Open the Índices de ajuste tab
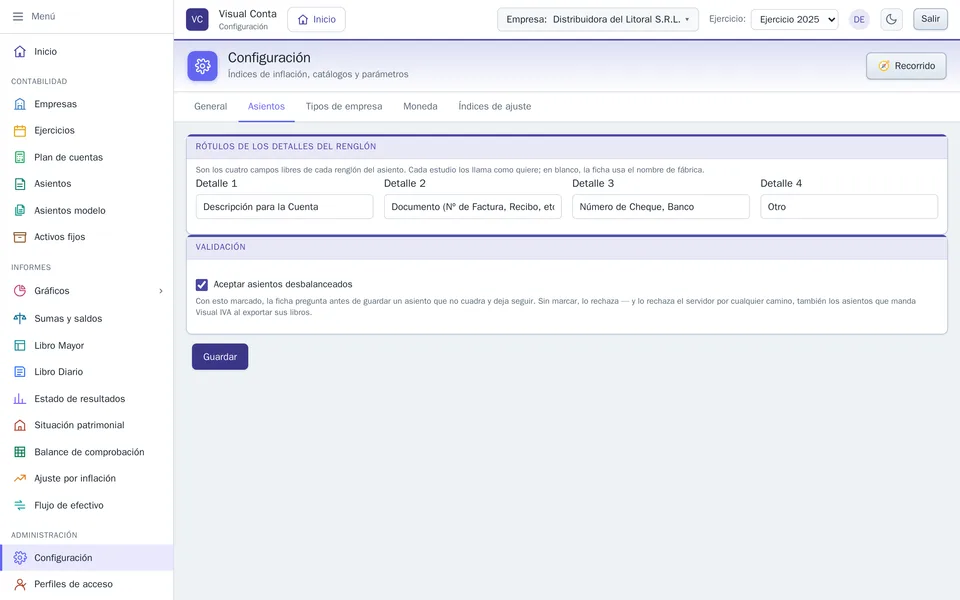 [x=495, y=107]
